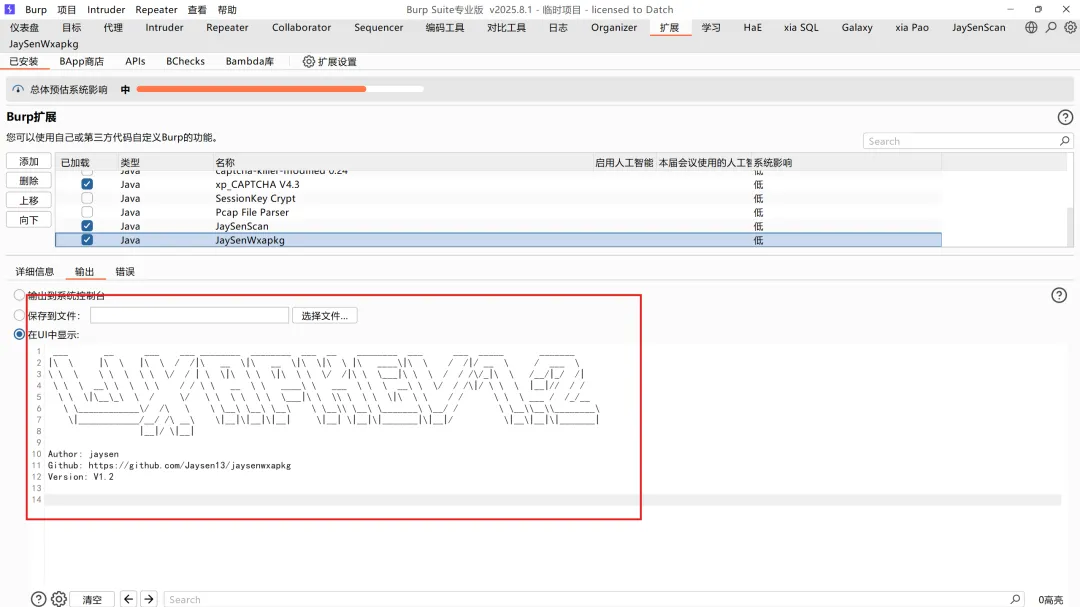The height and width of the screenshot is (607, 1080).
Task: Select output to system console radio
Action: click(x=19, y=295)
